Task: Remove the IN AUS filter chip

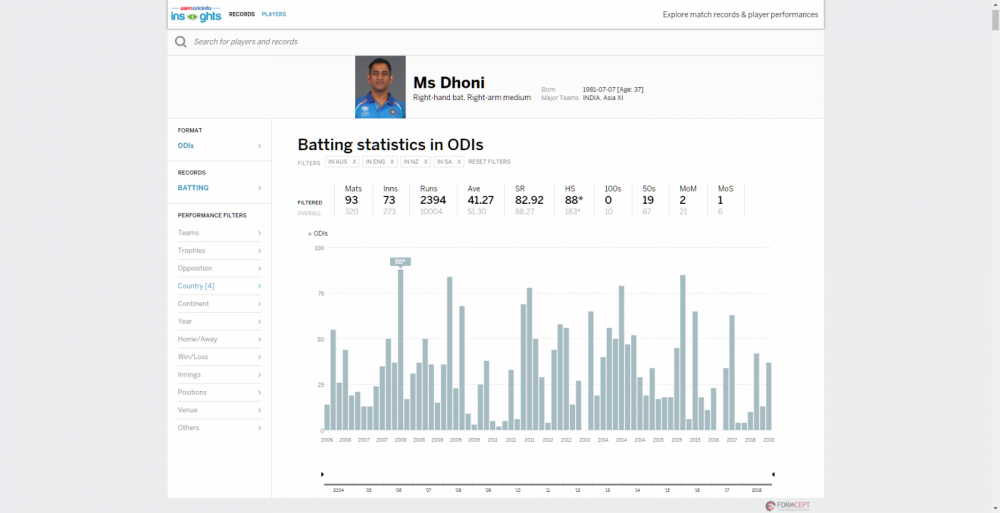Action: click(355, 162)
